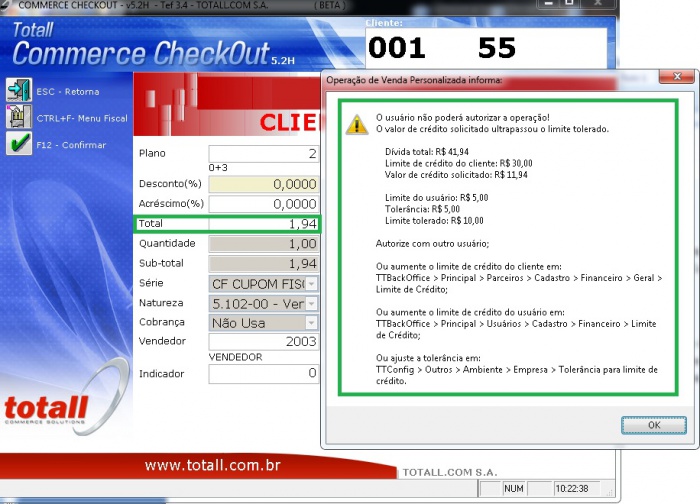The image size is (700, 504).
Task: Close the Operação de Venda Personalizada dialog
Action: [x=677, y=76]
